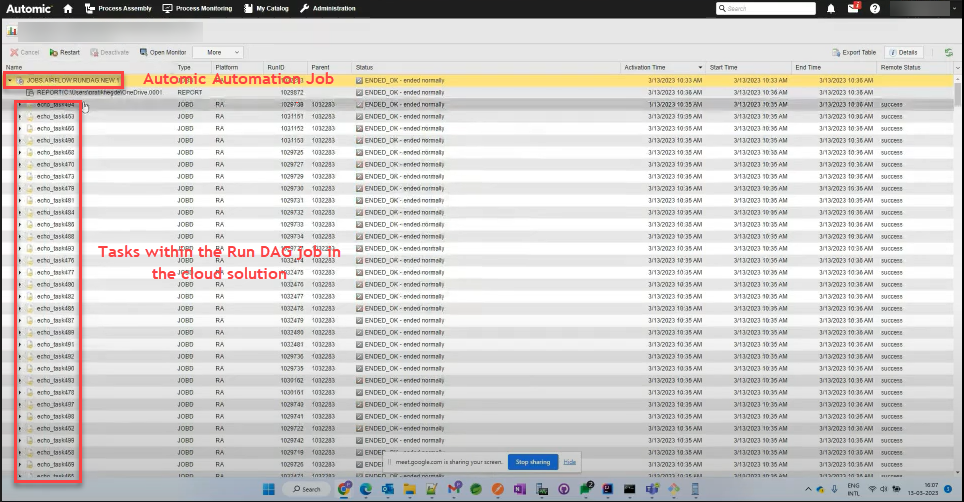The width and height of the screenshot is (964, 502).
Task: Click the RunID cell 1032479
Action: 292,321
